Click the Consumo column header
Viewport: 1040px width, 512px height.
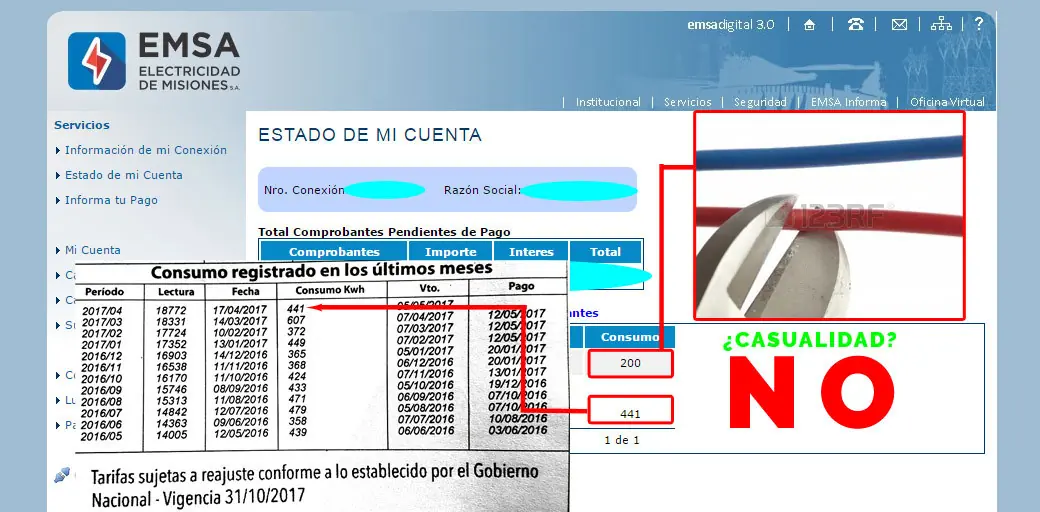pos(629,337)
